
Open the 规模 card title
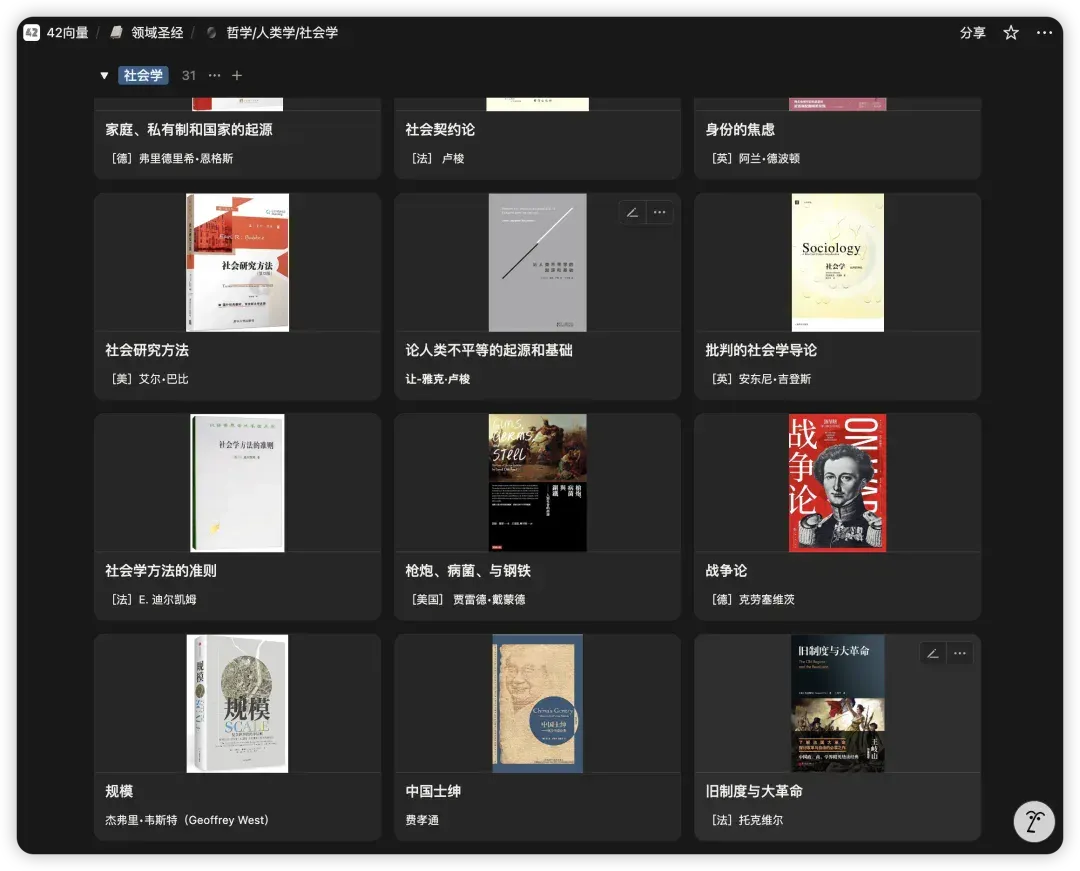click(x=119, y=791)
